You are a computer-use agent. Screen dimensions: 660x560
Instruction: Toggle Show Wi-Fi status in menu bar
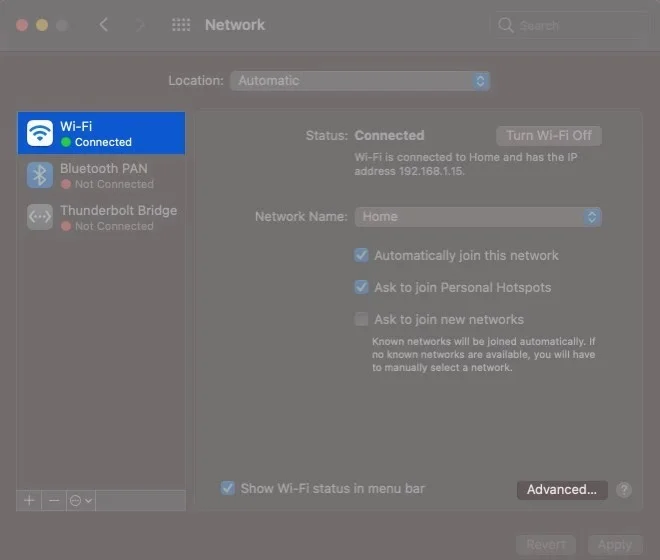(x=229, y=488)
